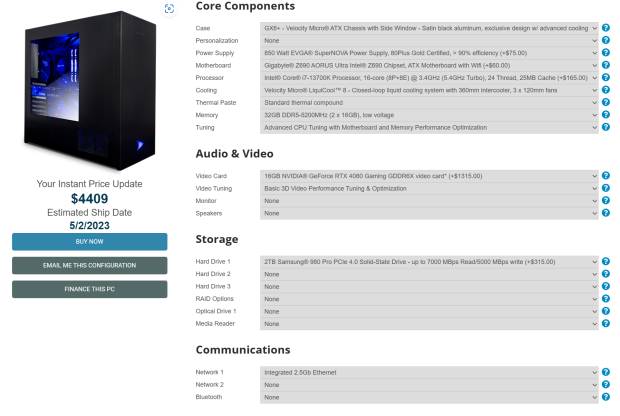Click the Hard Drive 1 help icon
Screen dimensions: 620x416
pos(605,261)
